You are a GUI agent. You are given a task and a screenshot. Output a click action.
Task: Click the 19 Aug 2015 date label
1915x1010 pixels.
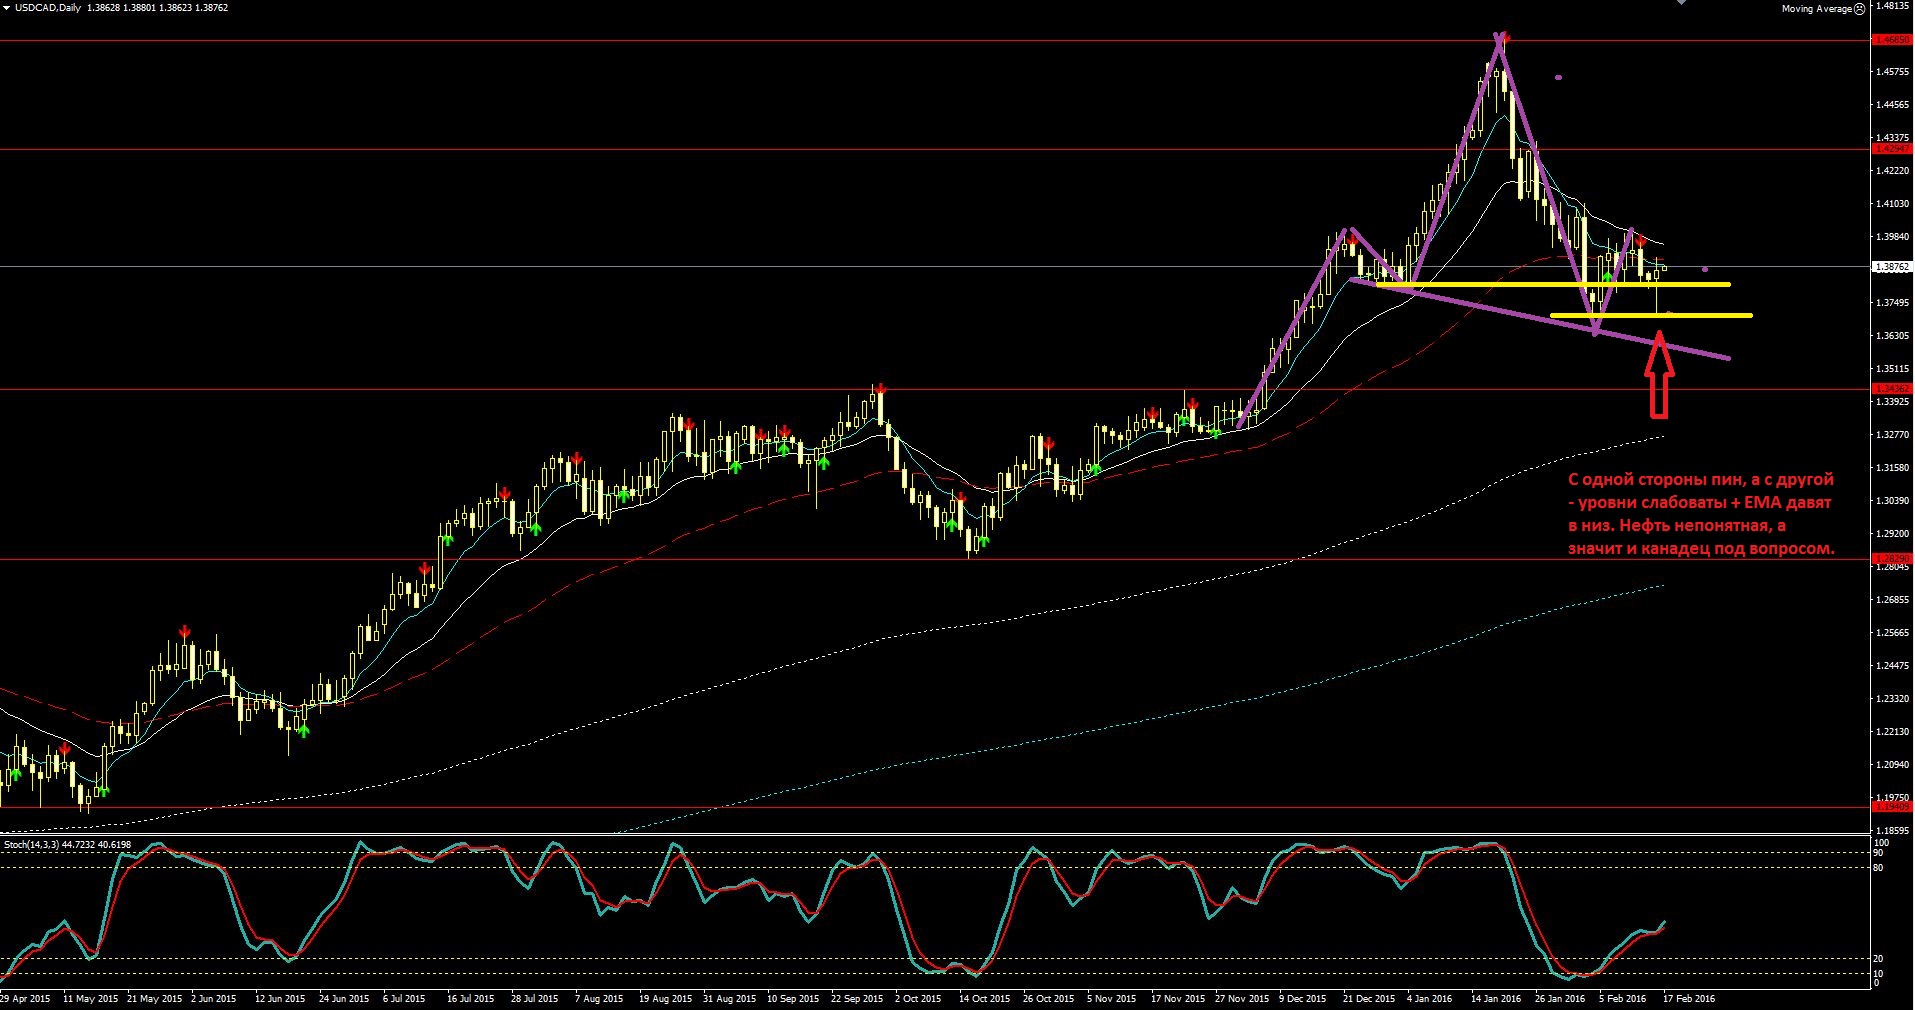click(665, 998)
